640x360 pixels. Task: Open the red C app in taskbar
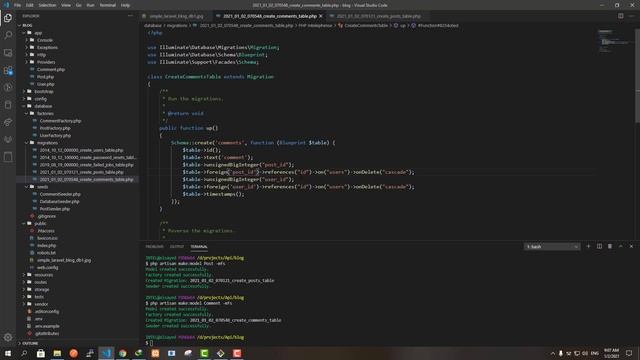point(237,353)
